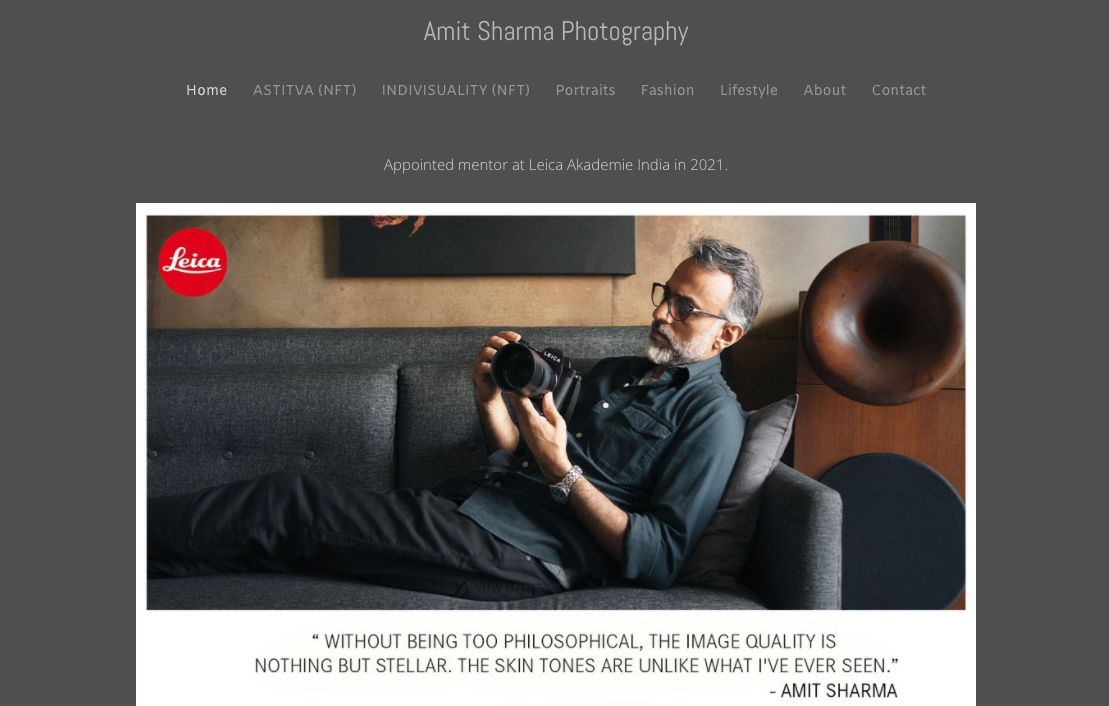Go to INDIVISUALITY (NFT) page

click(455, 90)
